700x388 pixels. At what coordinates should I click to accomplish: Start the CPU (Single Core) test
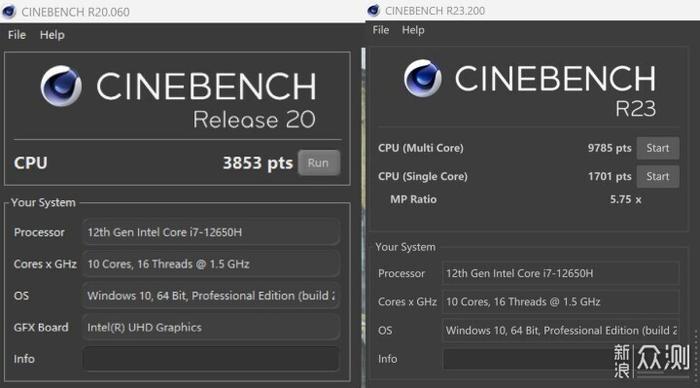pyautogui.click(x=658, y=176)
